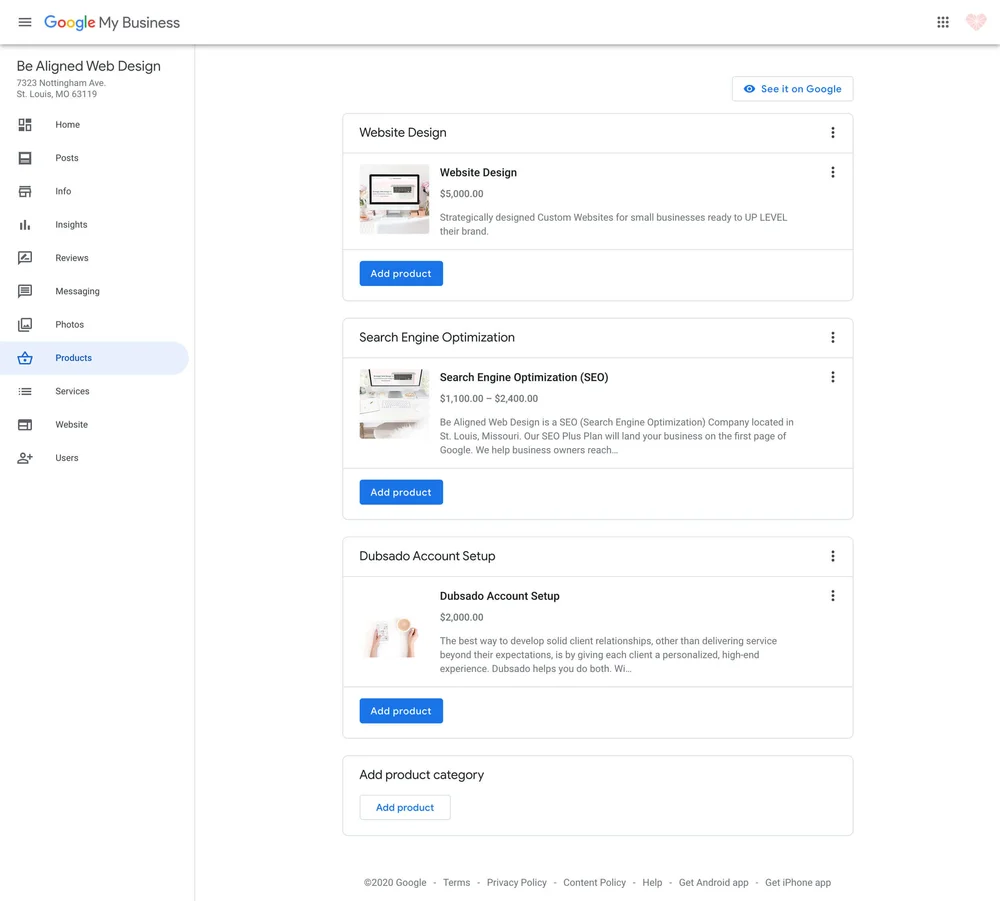Select the Home icon in the sidebar
The image size is (1000, 901).
[24, 124]
